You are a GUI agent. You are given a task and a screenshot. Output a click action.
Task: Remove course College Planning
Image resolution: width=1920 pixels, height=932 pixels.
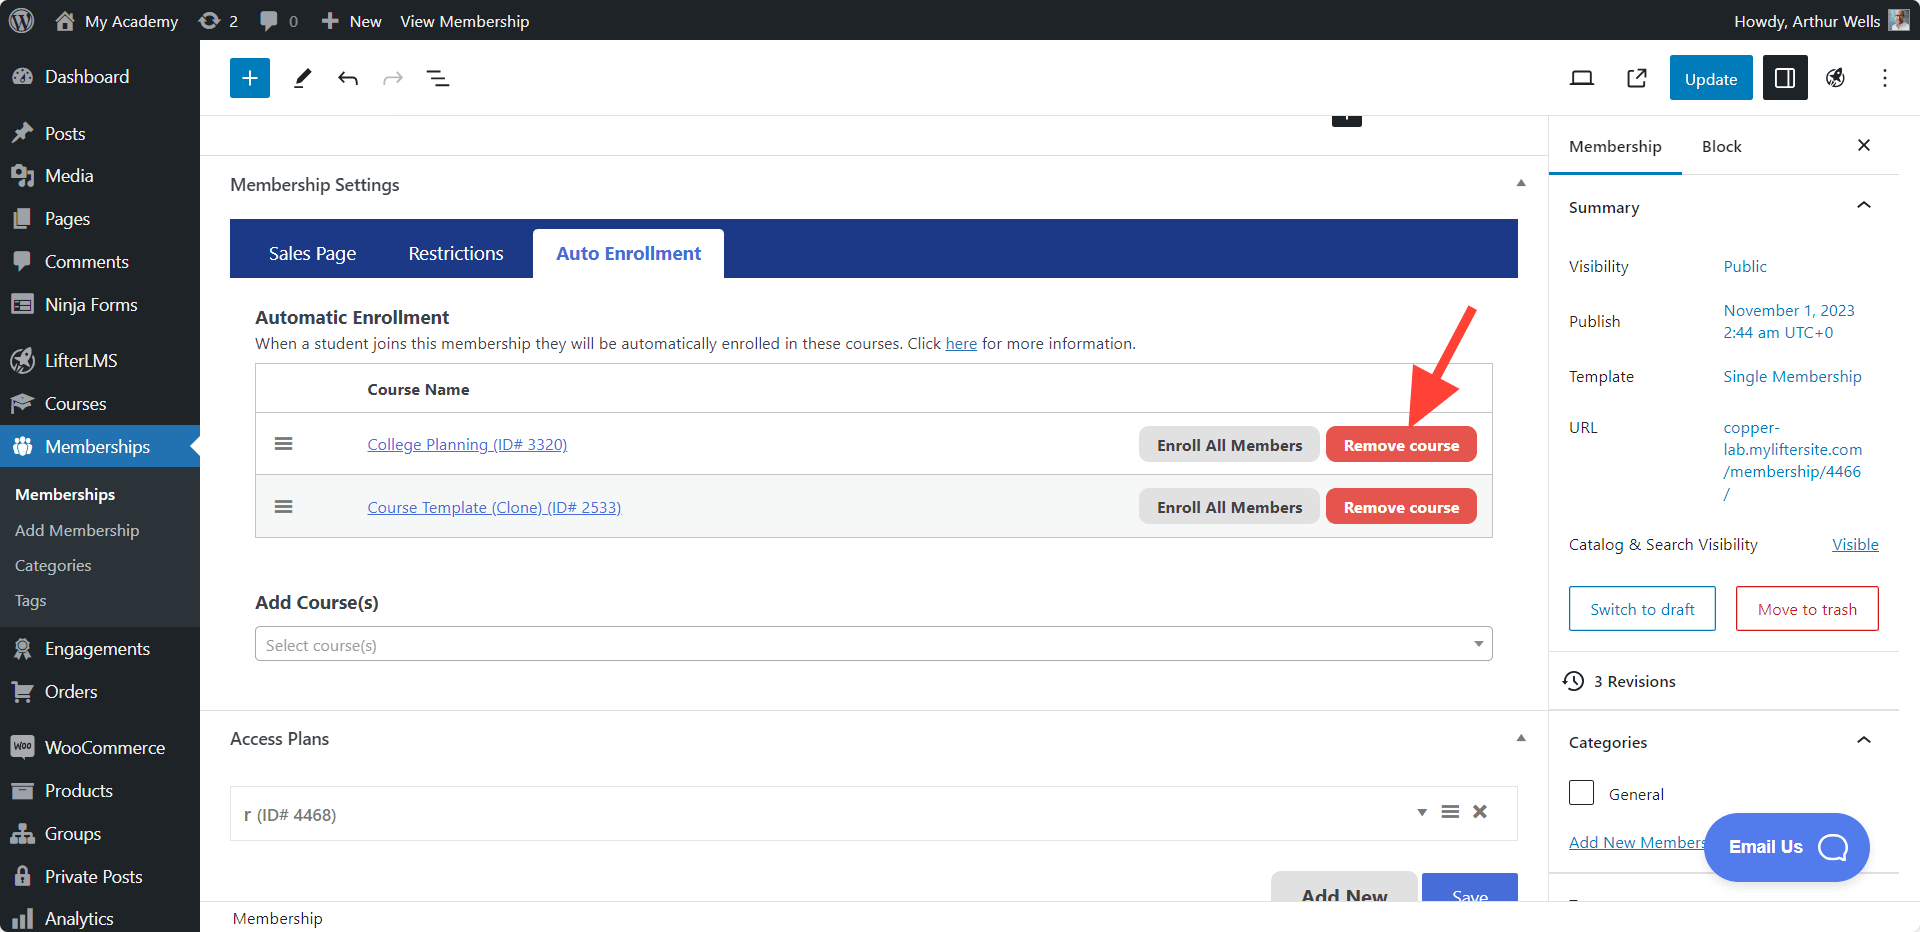point(1401,445)
